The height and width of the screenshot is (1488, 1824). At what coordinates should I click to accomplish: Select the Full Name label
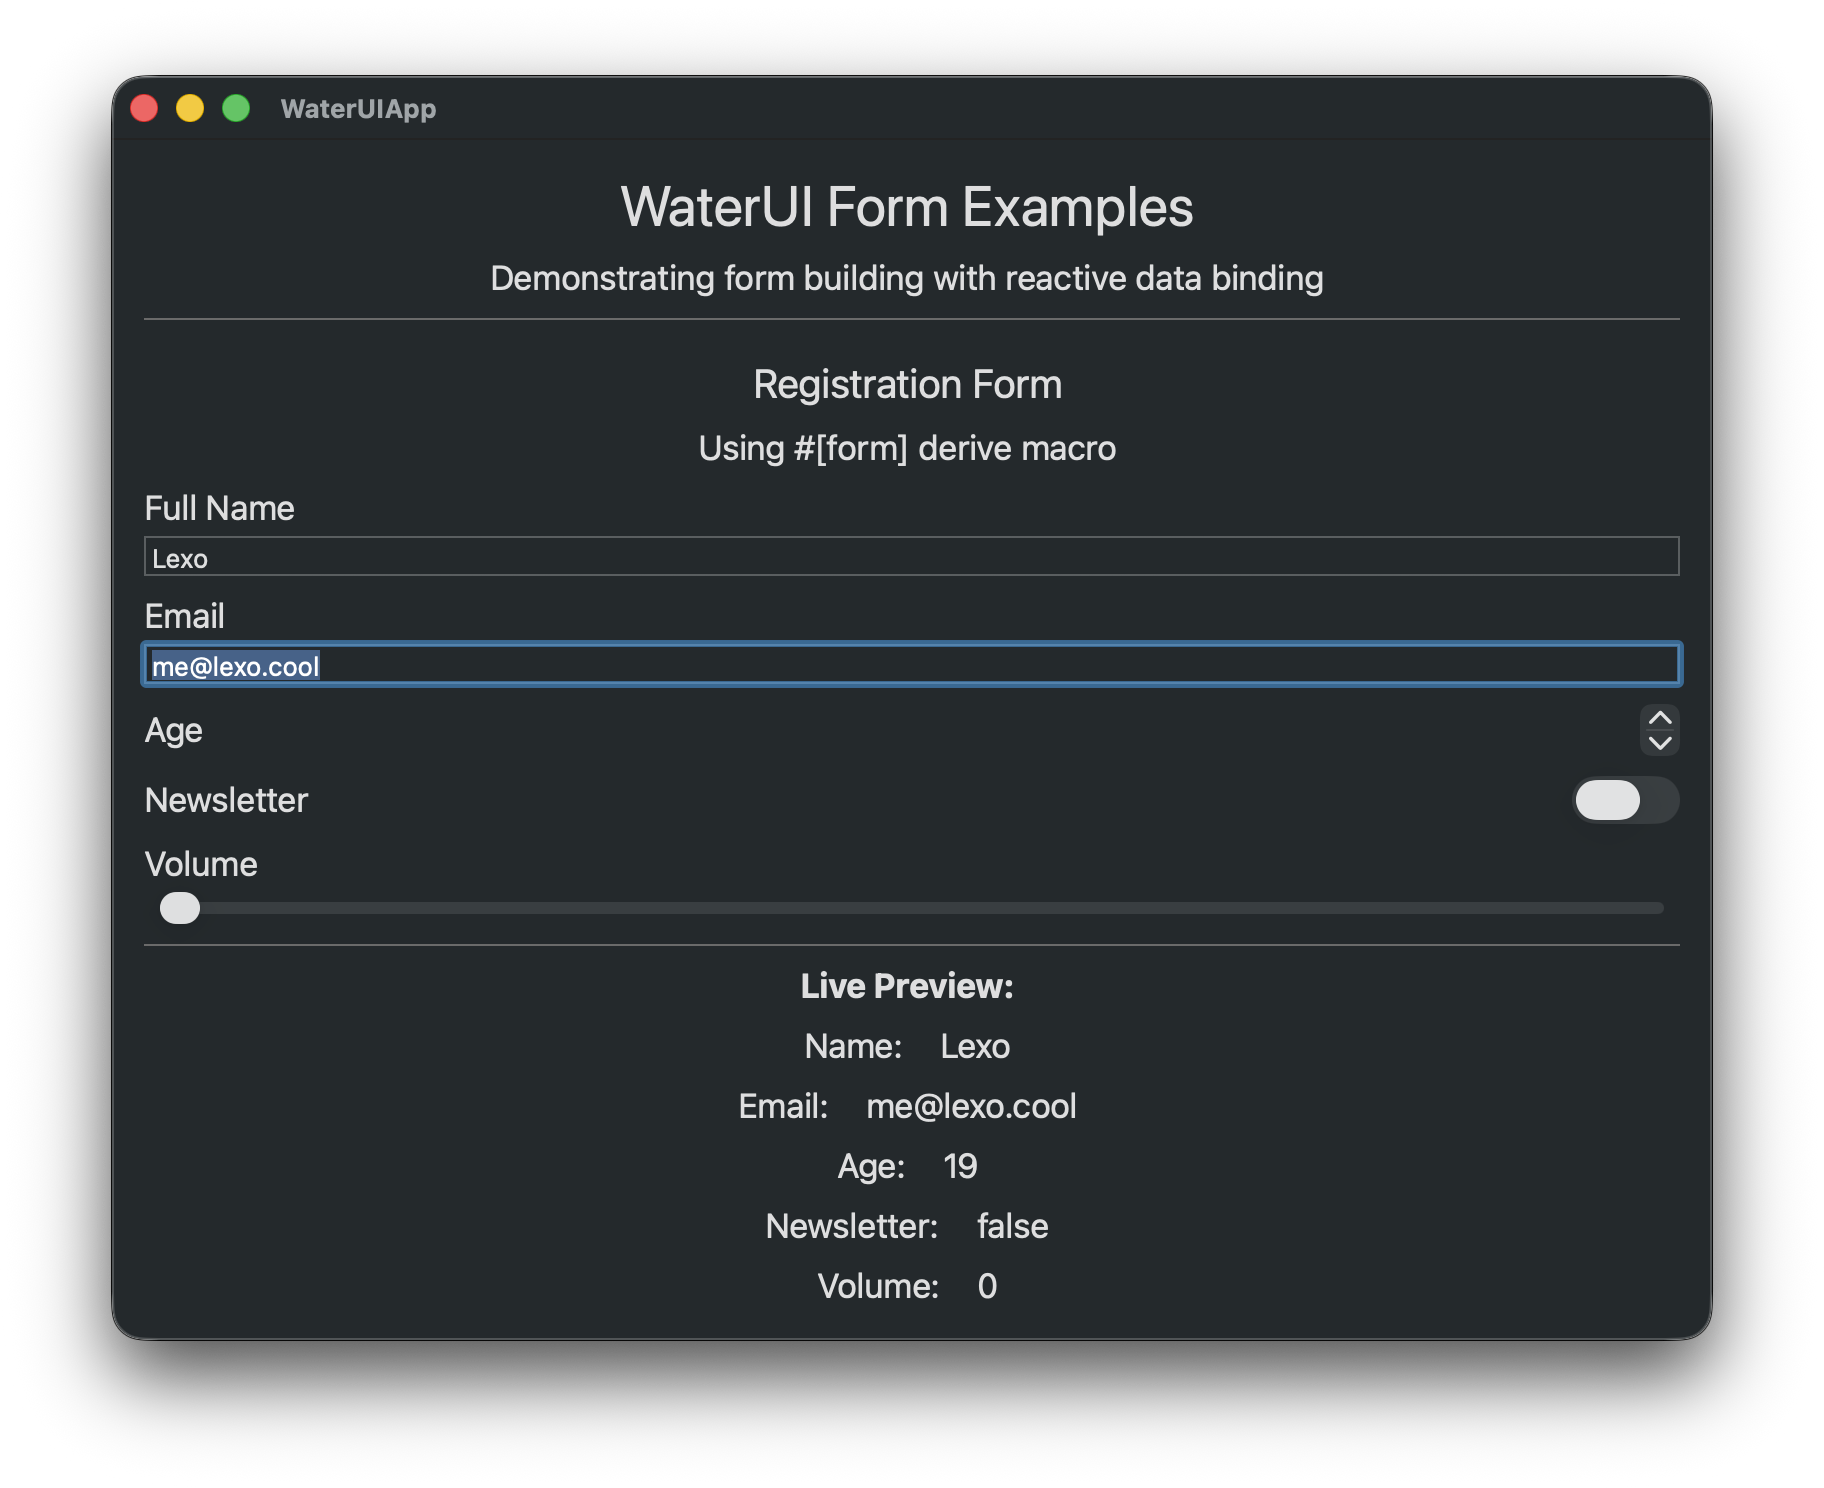coord(220,508)
